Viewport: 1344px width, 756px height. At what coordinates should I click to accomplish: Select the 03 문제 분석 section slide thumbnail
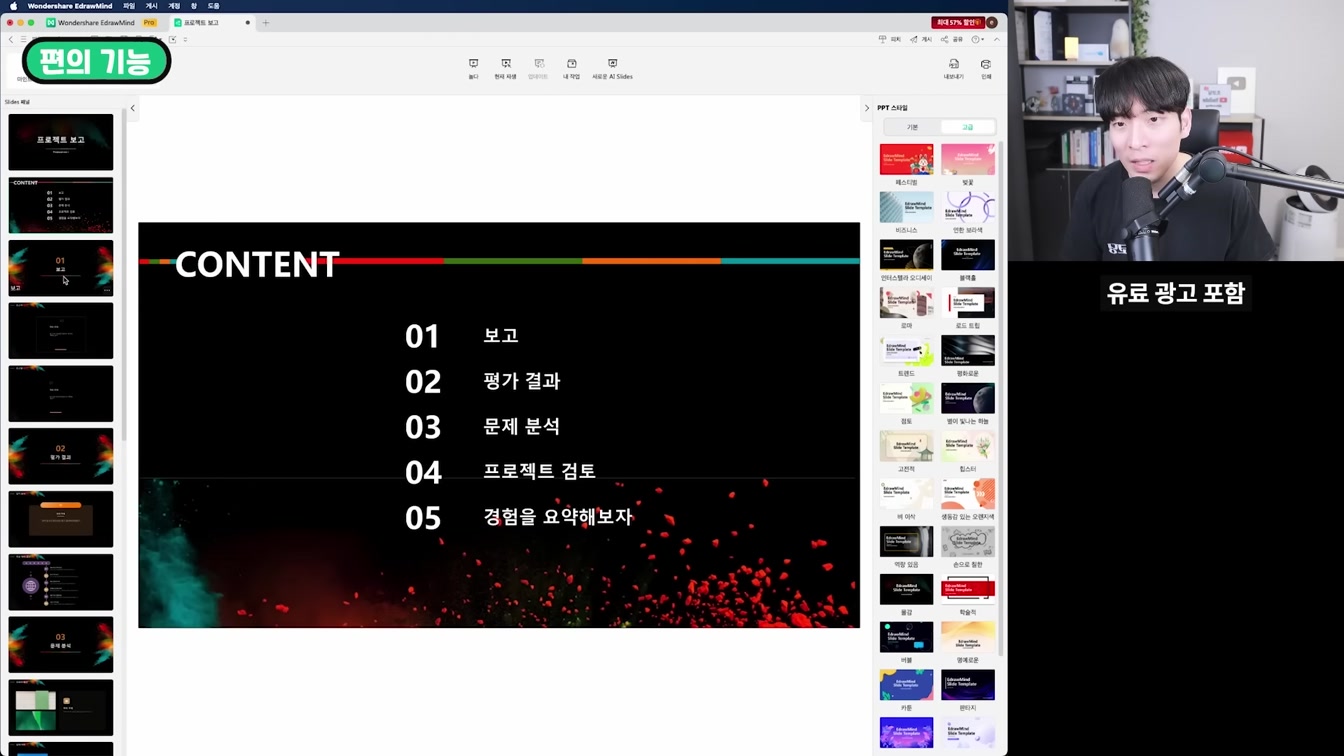61,644
